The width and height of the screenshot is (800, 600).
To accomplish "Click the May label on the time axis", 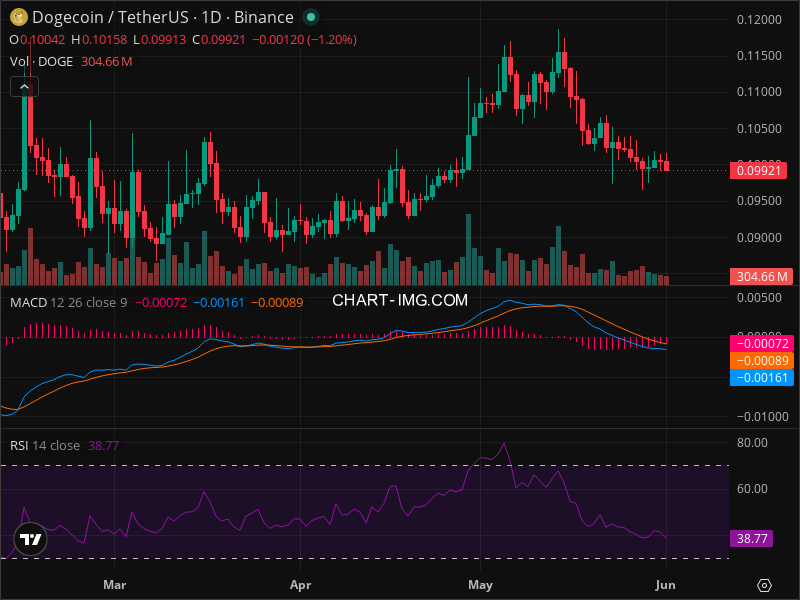I will point(480,585).
